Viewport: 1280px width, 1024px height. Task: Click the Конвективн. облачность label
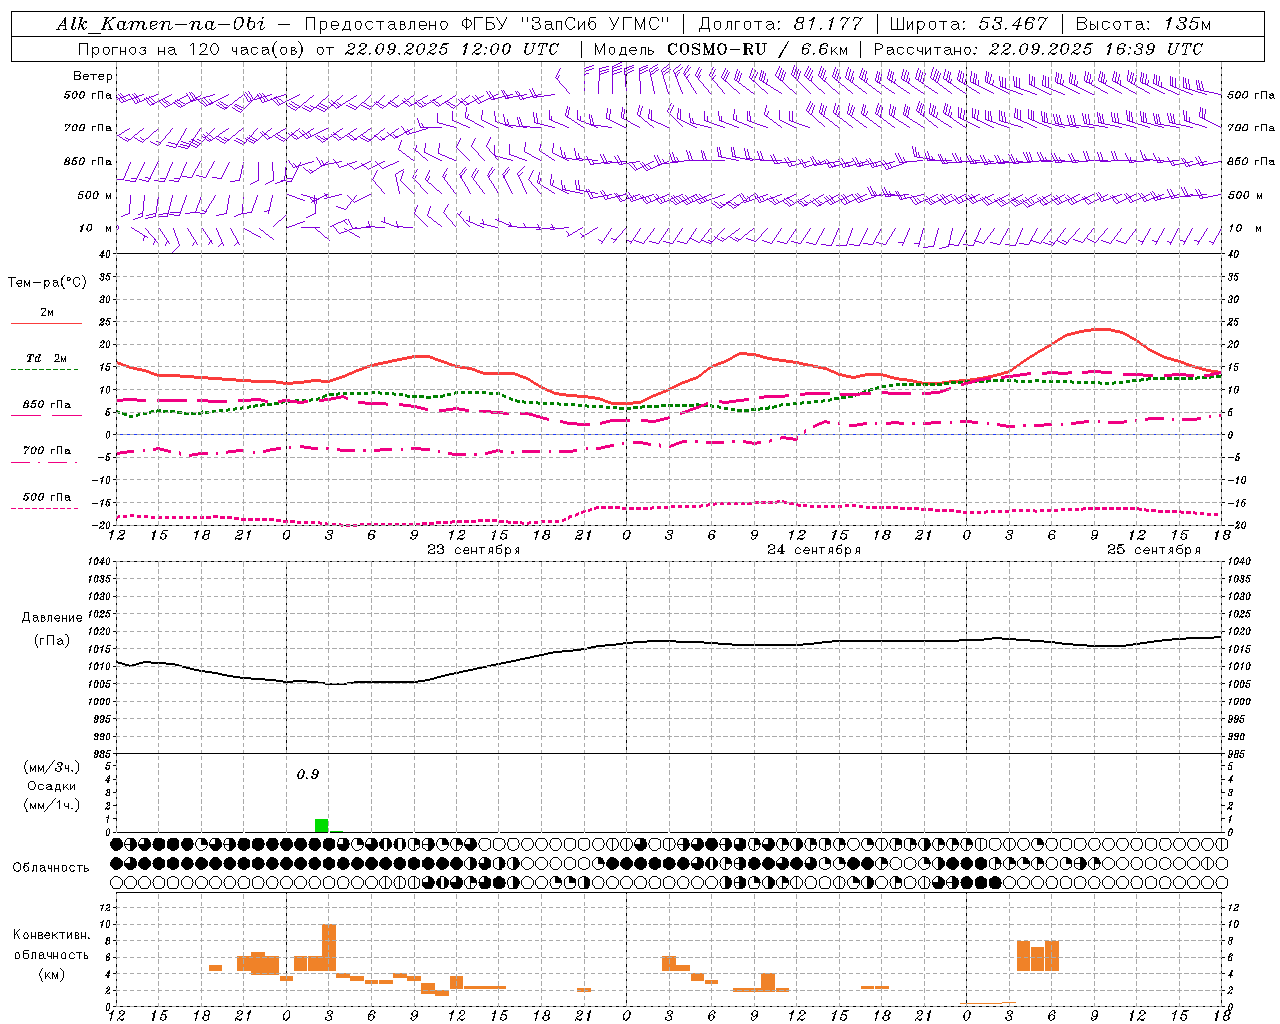click(x=52, y=945)
